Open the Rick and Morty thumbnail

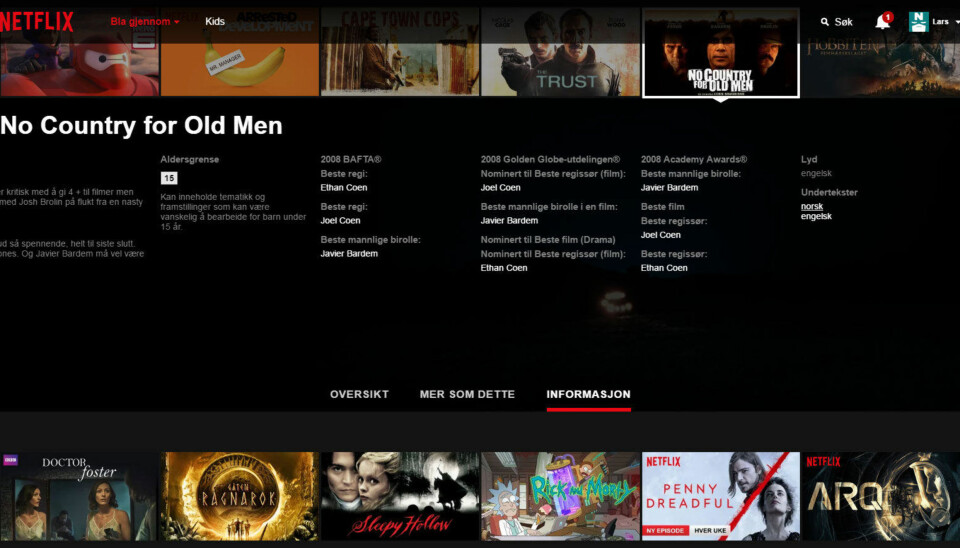(560, 496)
